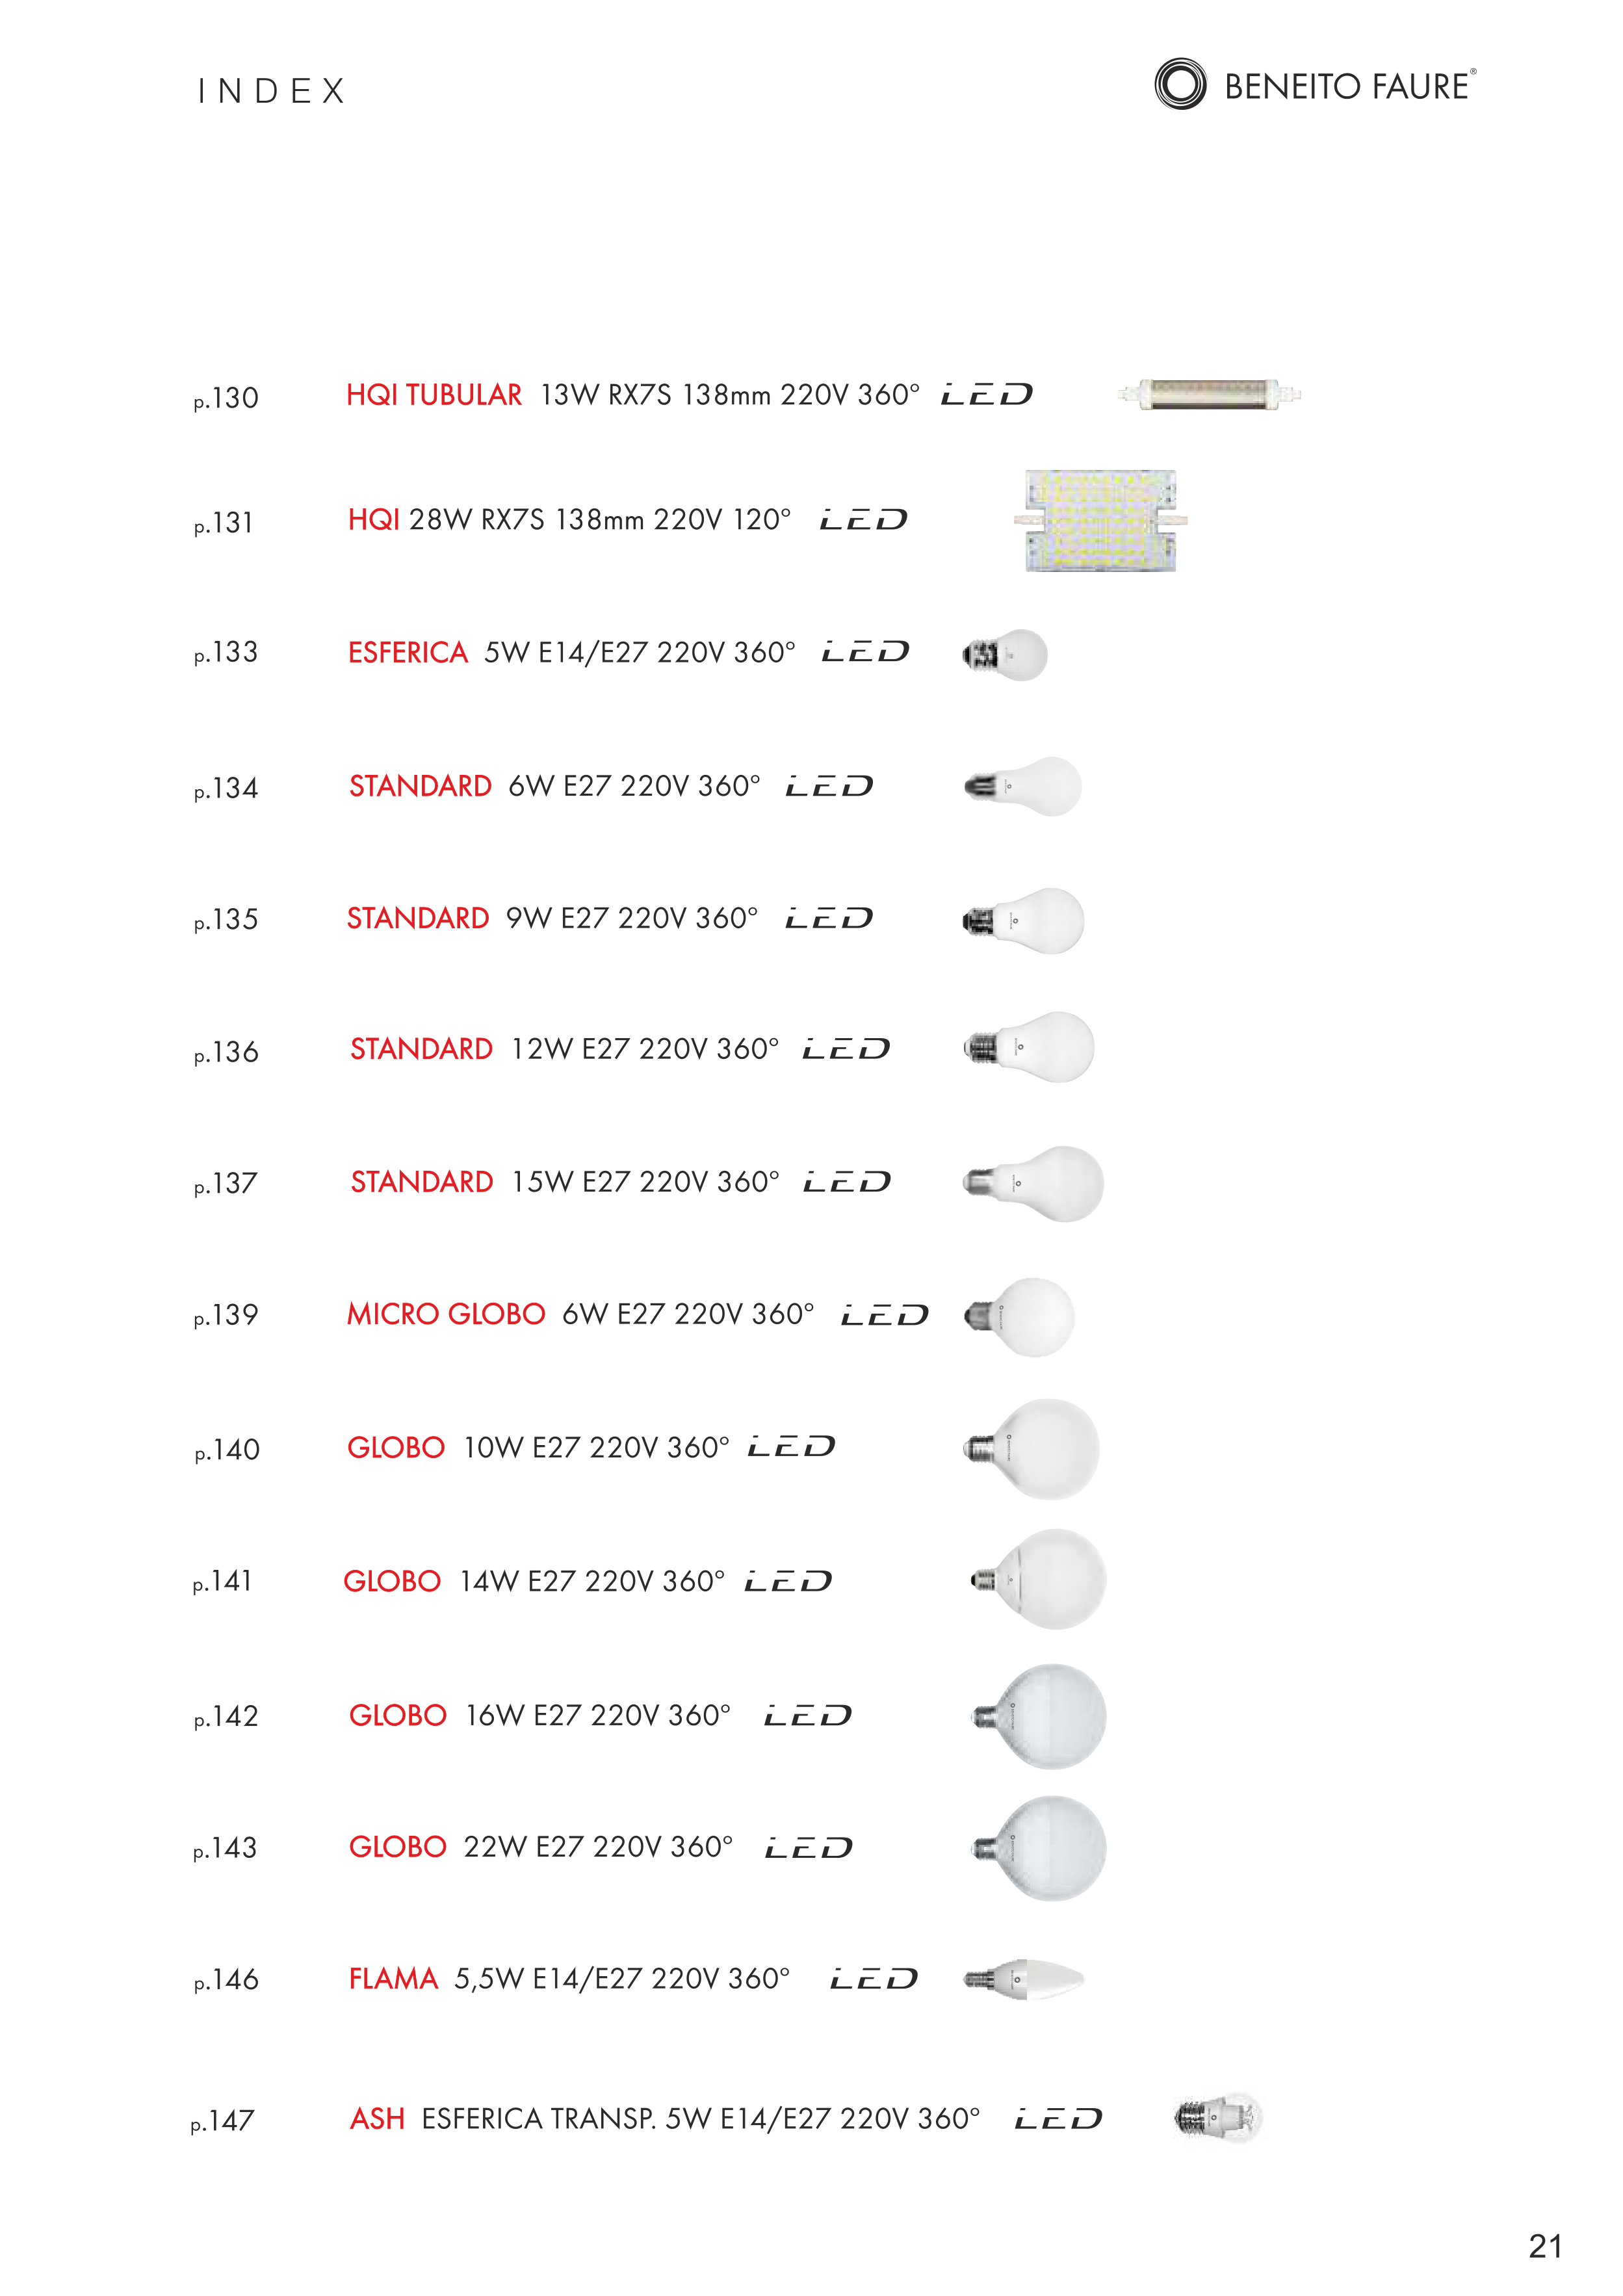Click the Esferica 5W bulb image
The image size is (1623, 2296).
coord(1005,655)
